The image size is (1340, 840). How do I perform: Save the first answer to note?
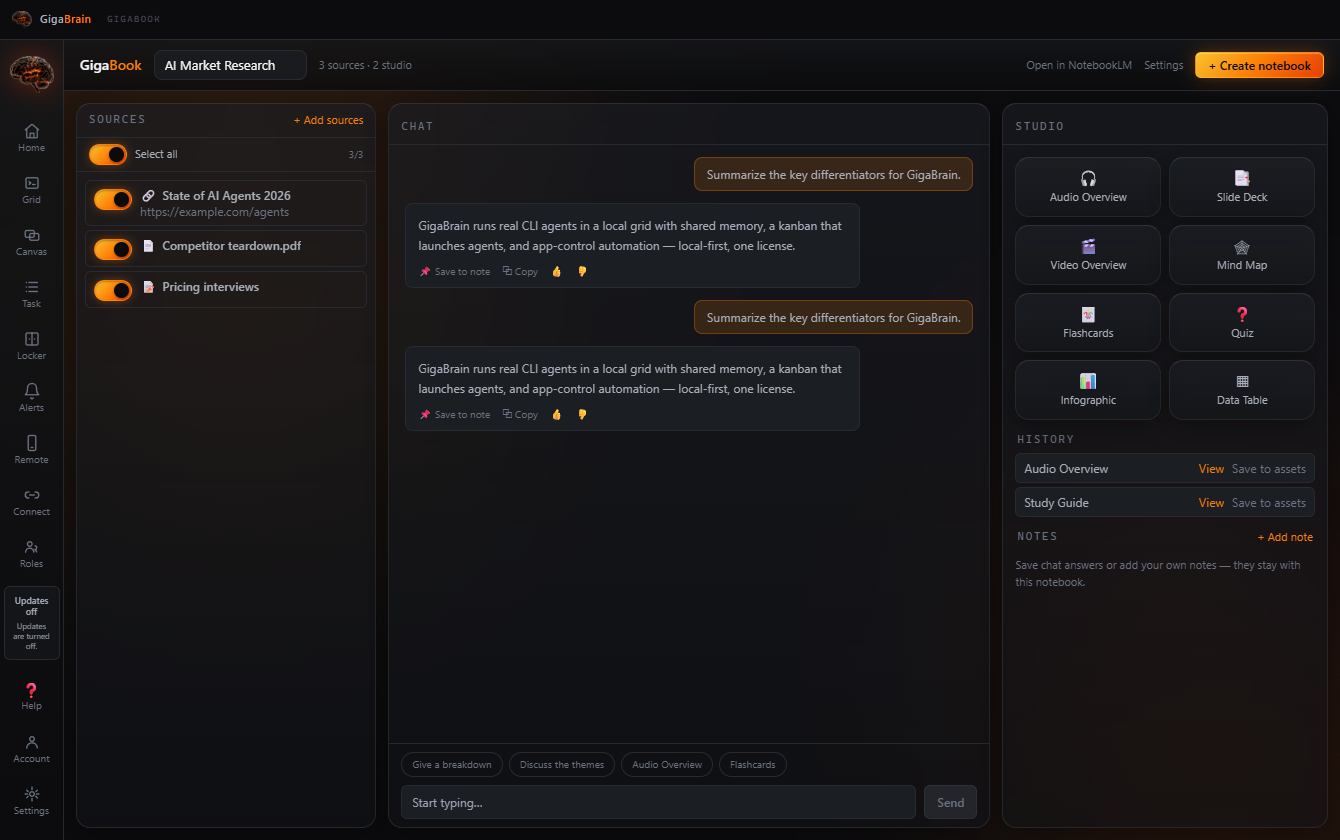(455, 271)
